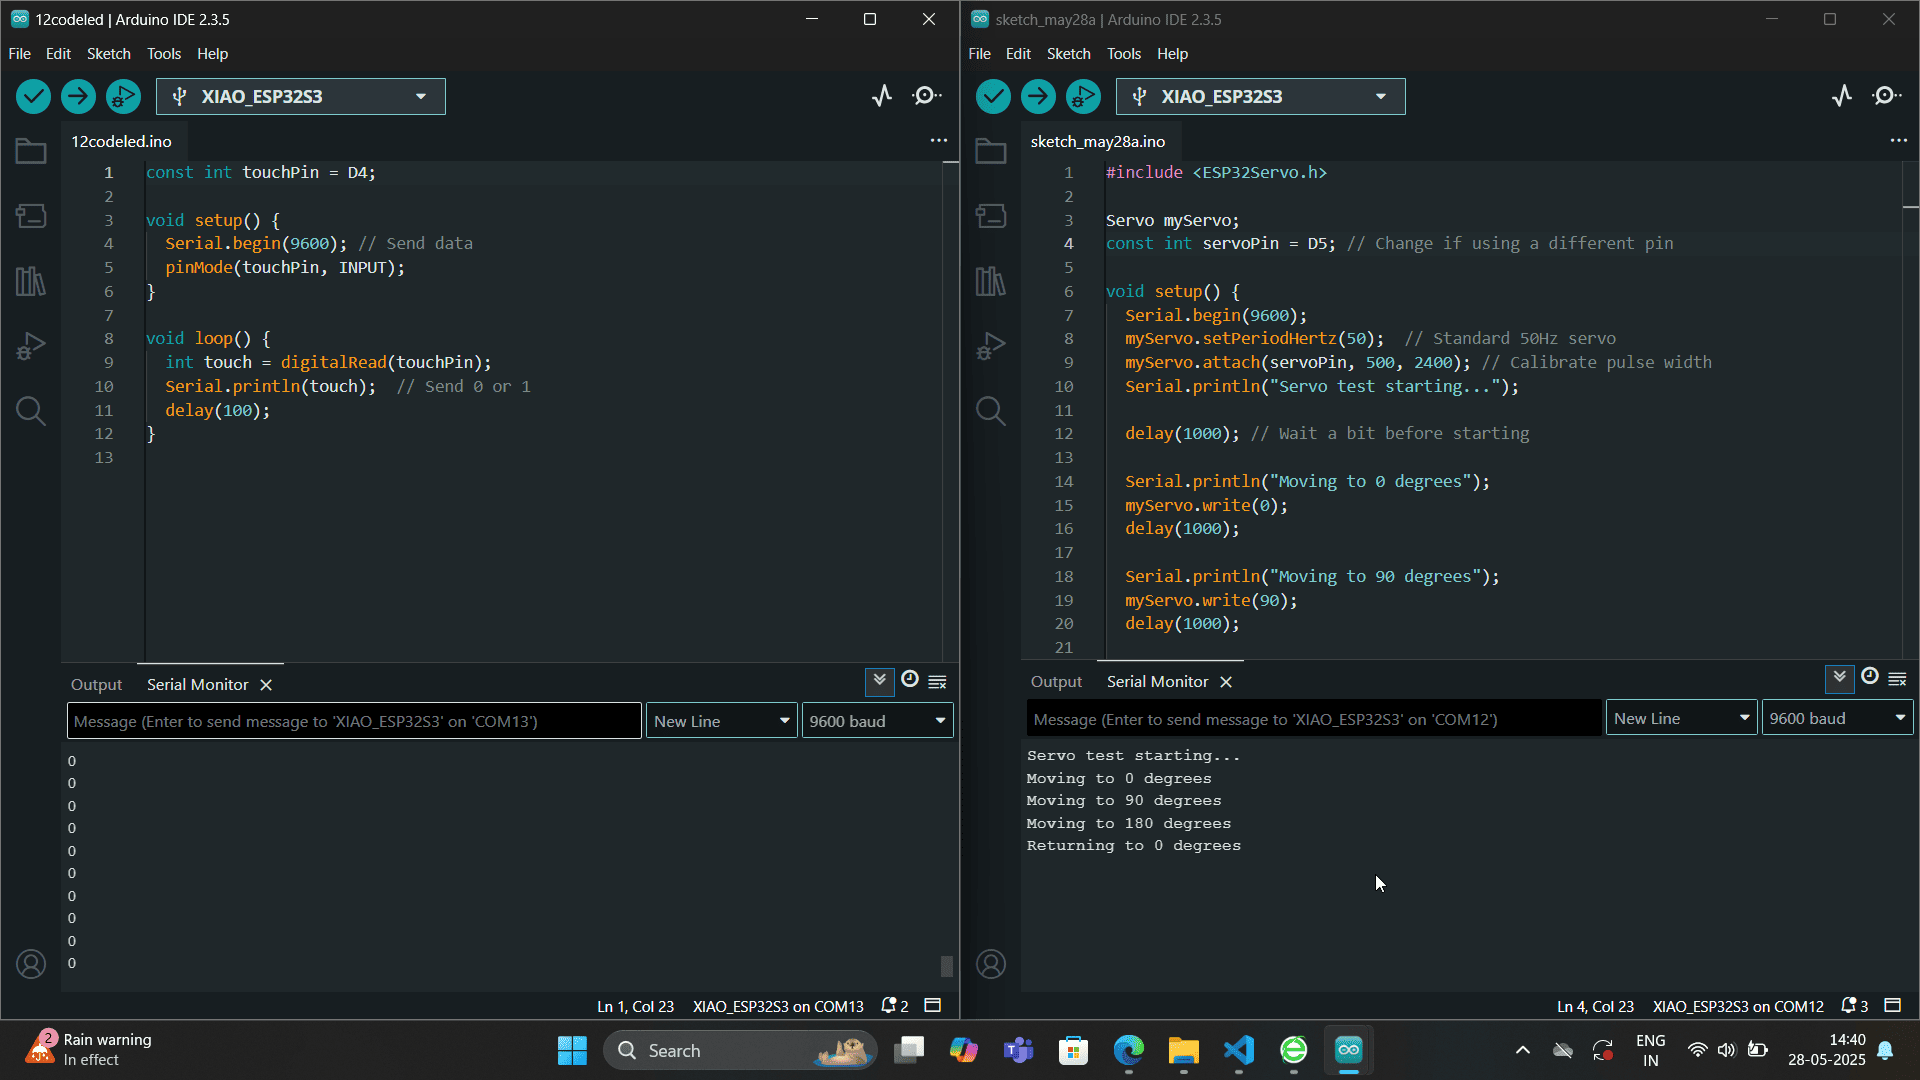The height and width of the screenshot is (1080, 1920).
Task: Click Verify button in sketch_may28a window
Action: 993,96
